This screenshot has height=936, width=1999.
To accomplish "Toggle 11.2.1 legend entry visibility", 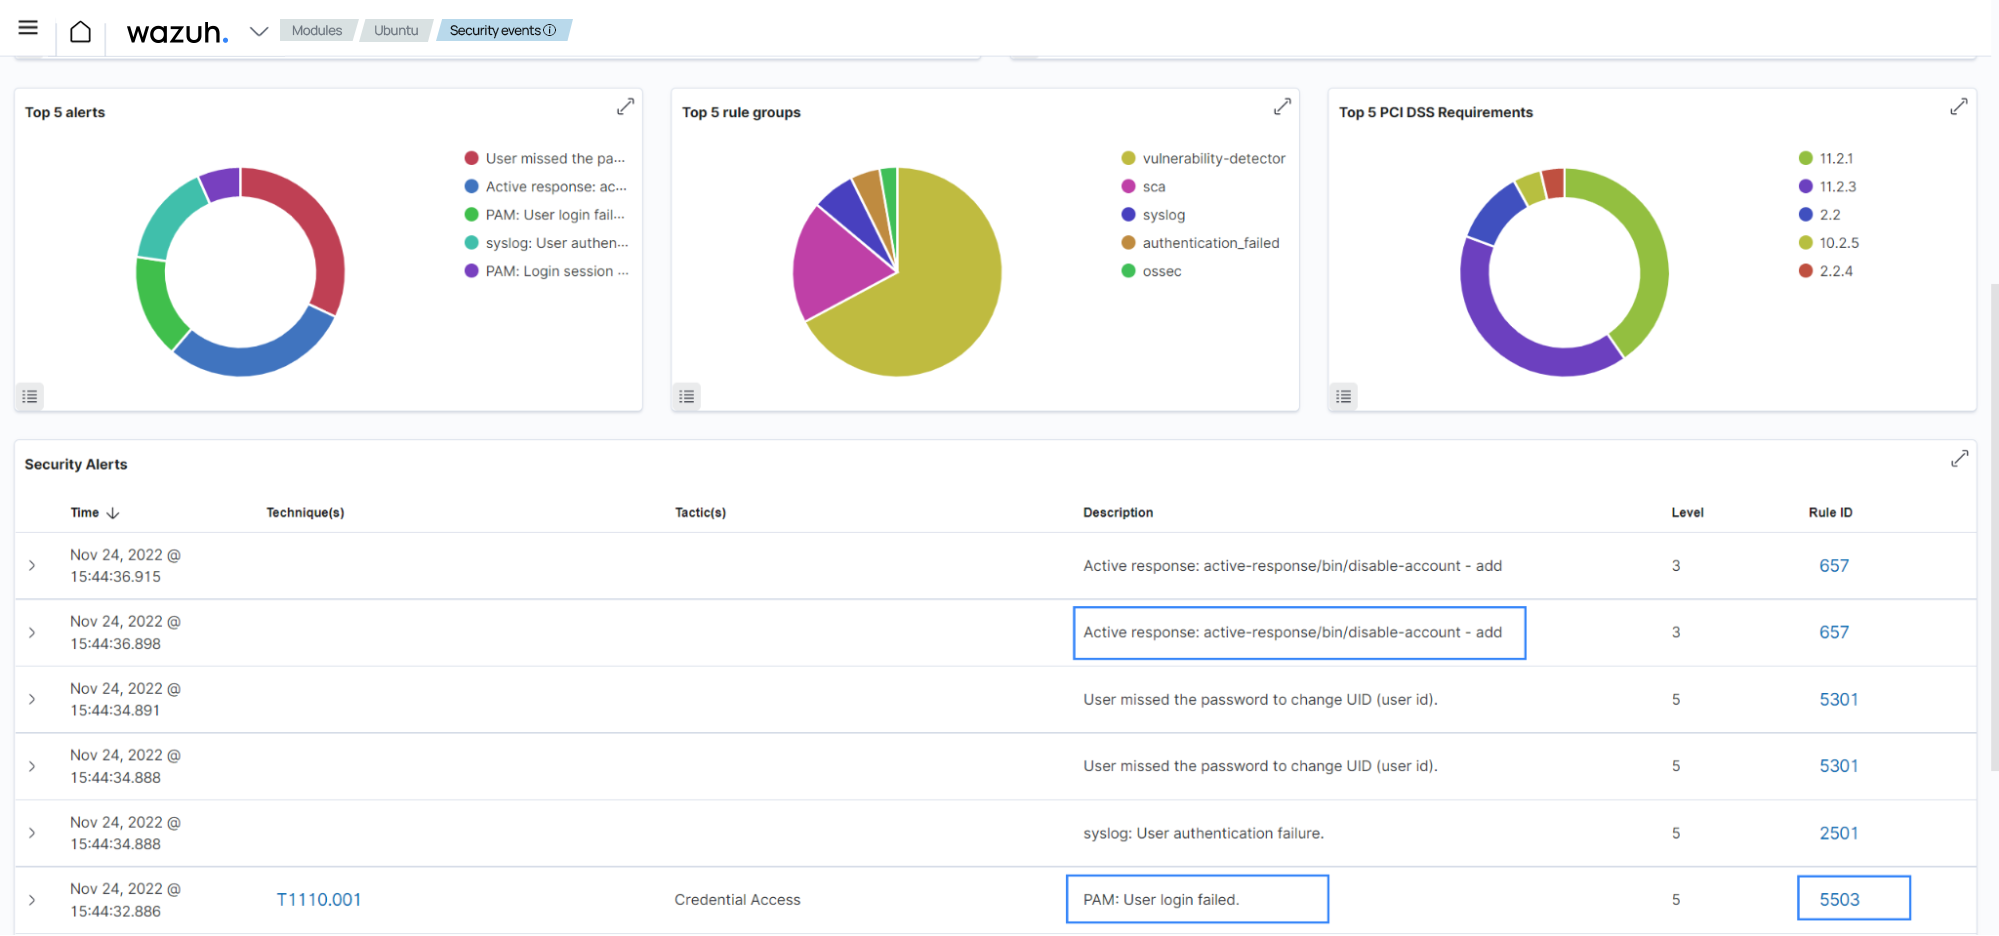I will pyautogui.click(x=1835, y=158).
